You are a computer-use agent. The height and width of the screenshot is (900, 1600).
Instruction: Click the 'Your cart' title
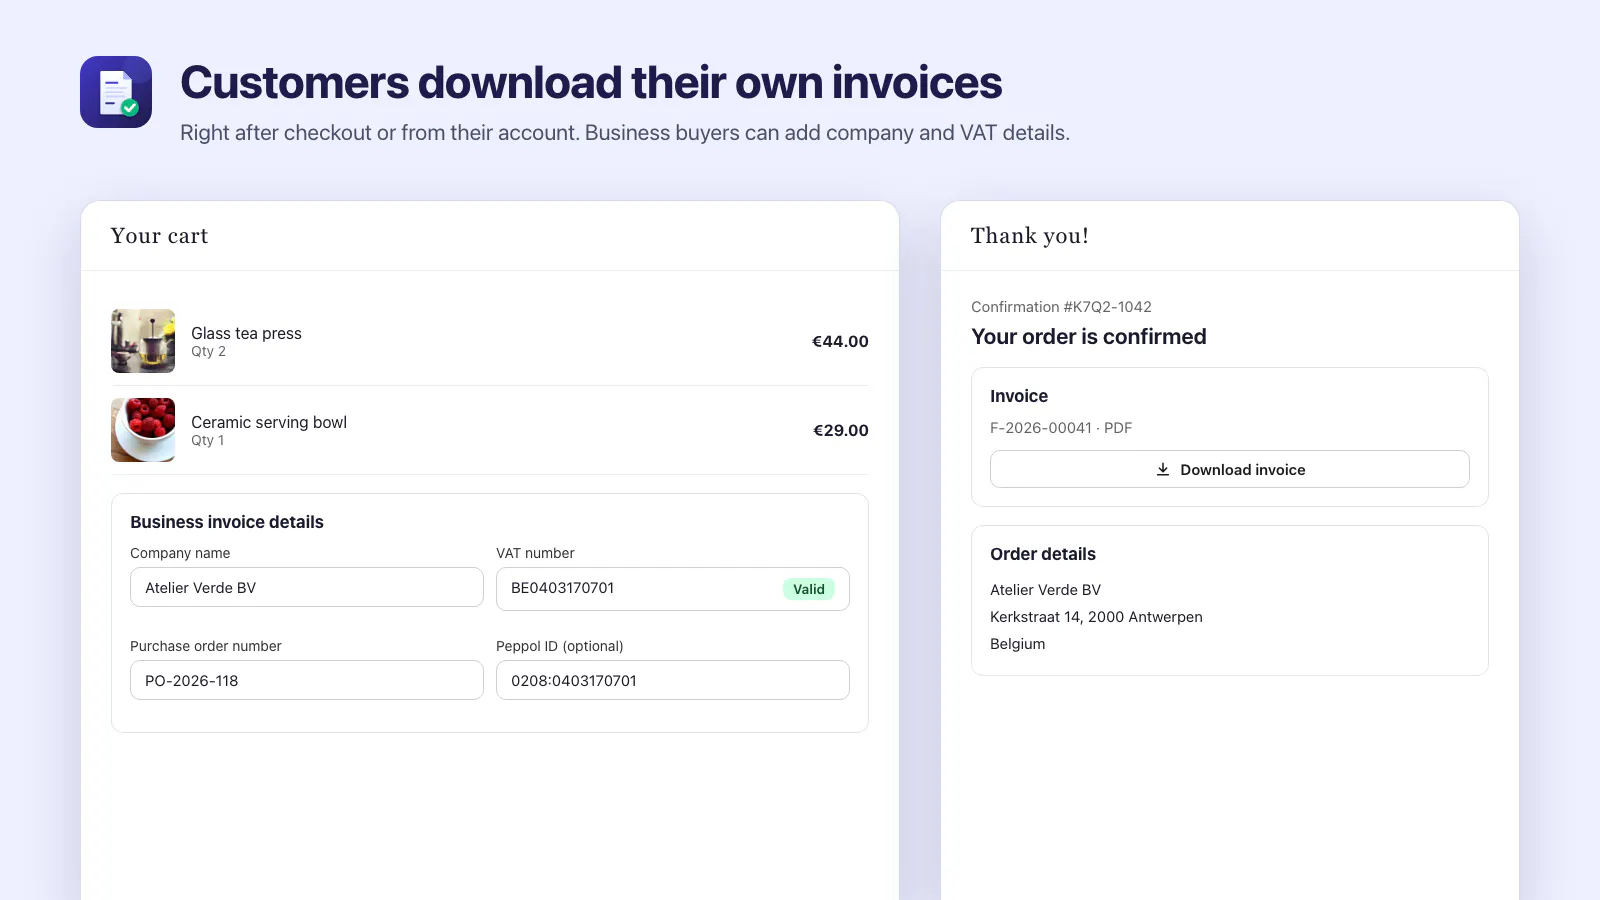click(x=160, y=236)
